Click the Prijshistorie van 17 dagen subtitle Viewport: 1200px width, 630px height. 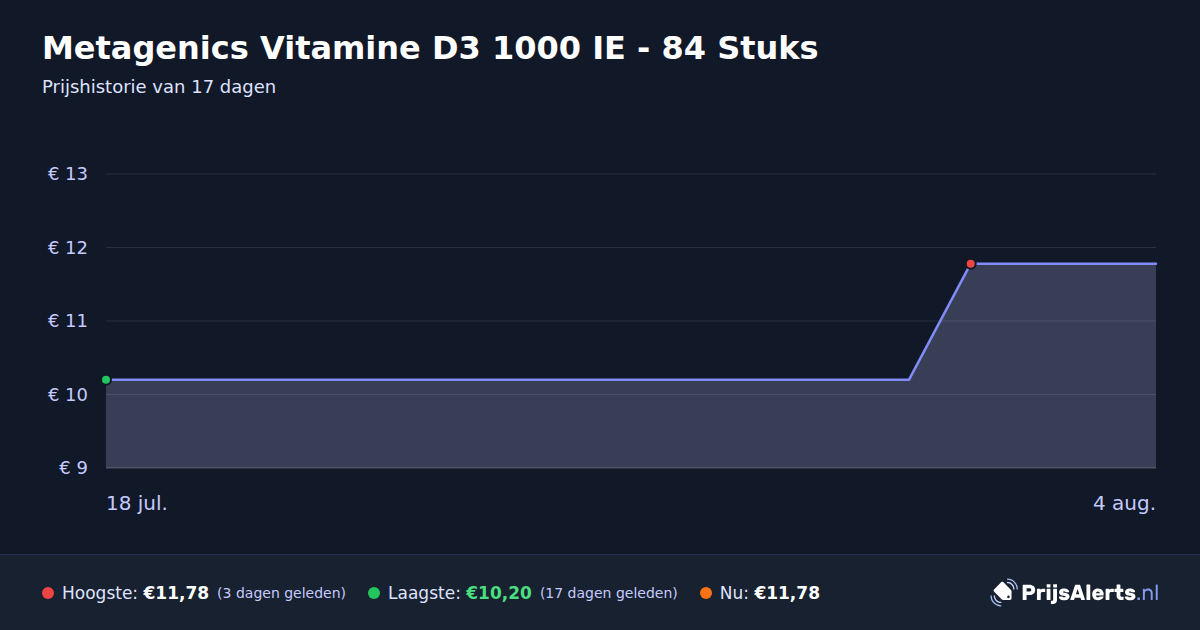coord(159,87)
